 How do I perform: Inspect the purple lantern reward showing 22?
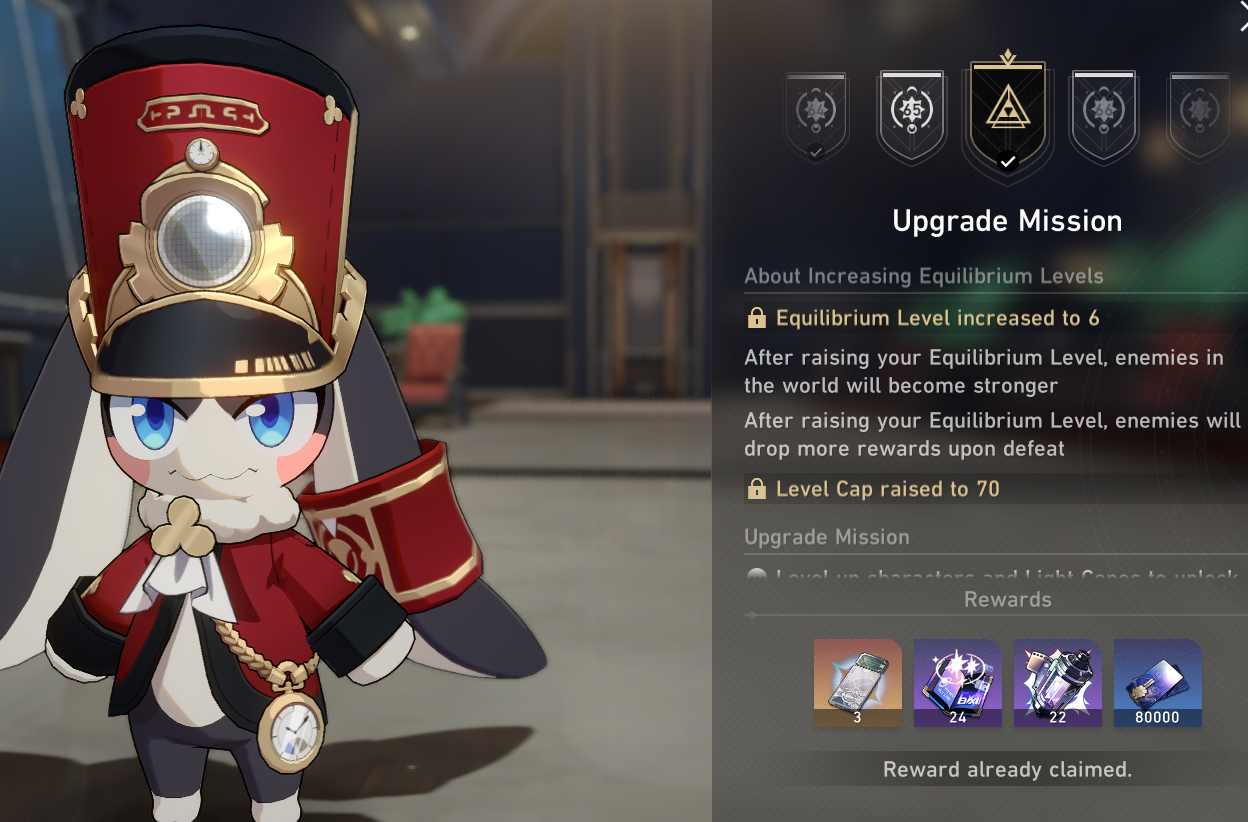pos(1058,683)
